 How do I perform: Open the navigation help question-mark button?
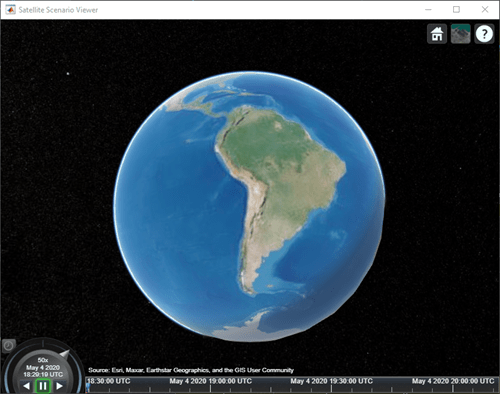coord(484,34)
